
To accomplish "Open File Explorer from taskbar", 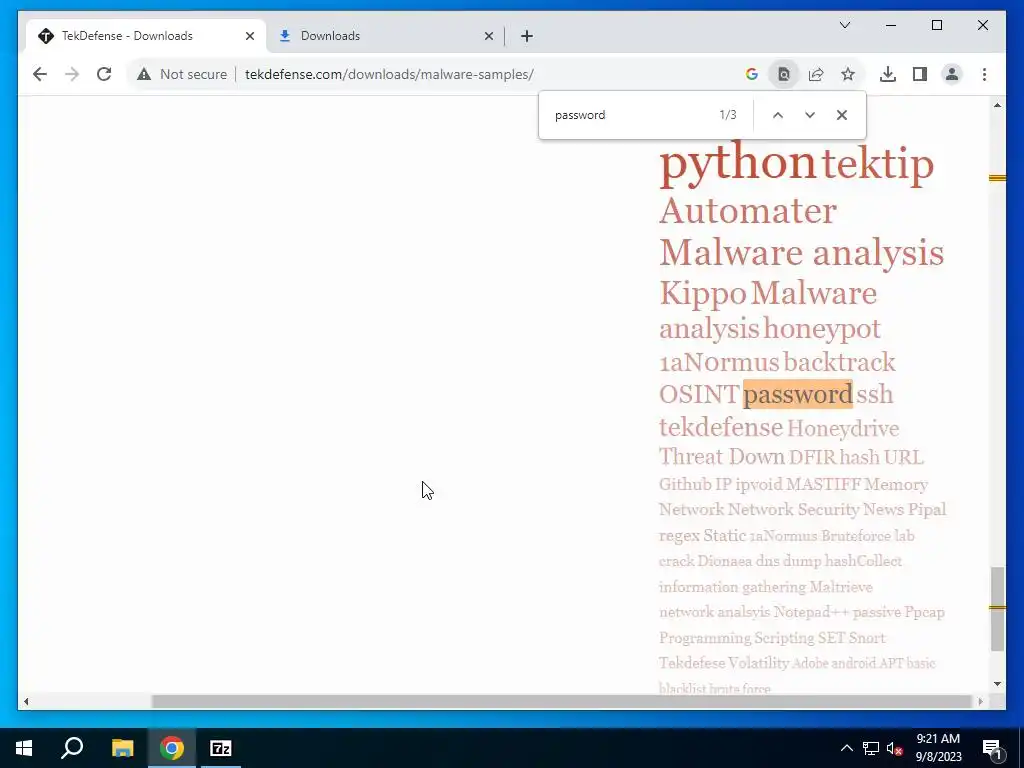I will (122, 748).
